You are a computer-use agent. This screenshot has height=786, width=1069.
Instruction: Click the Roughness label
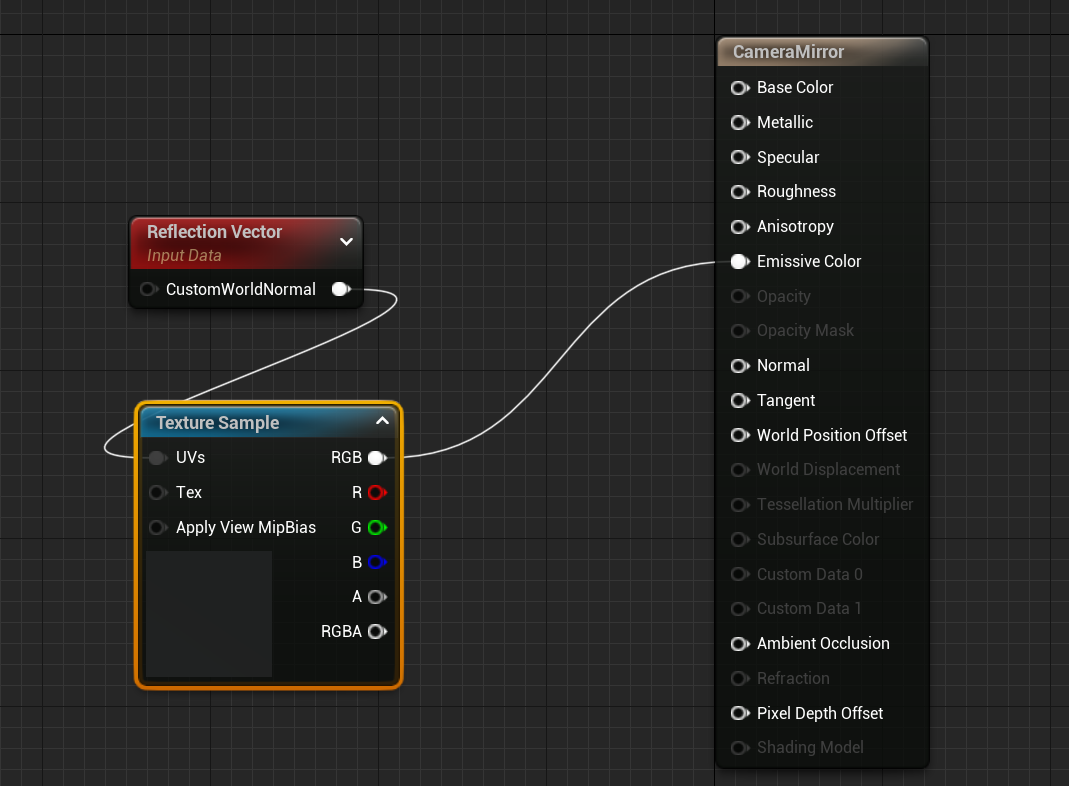pyautogui.click(x=796, y=192)
